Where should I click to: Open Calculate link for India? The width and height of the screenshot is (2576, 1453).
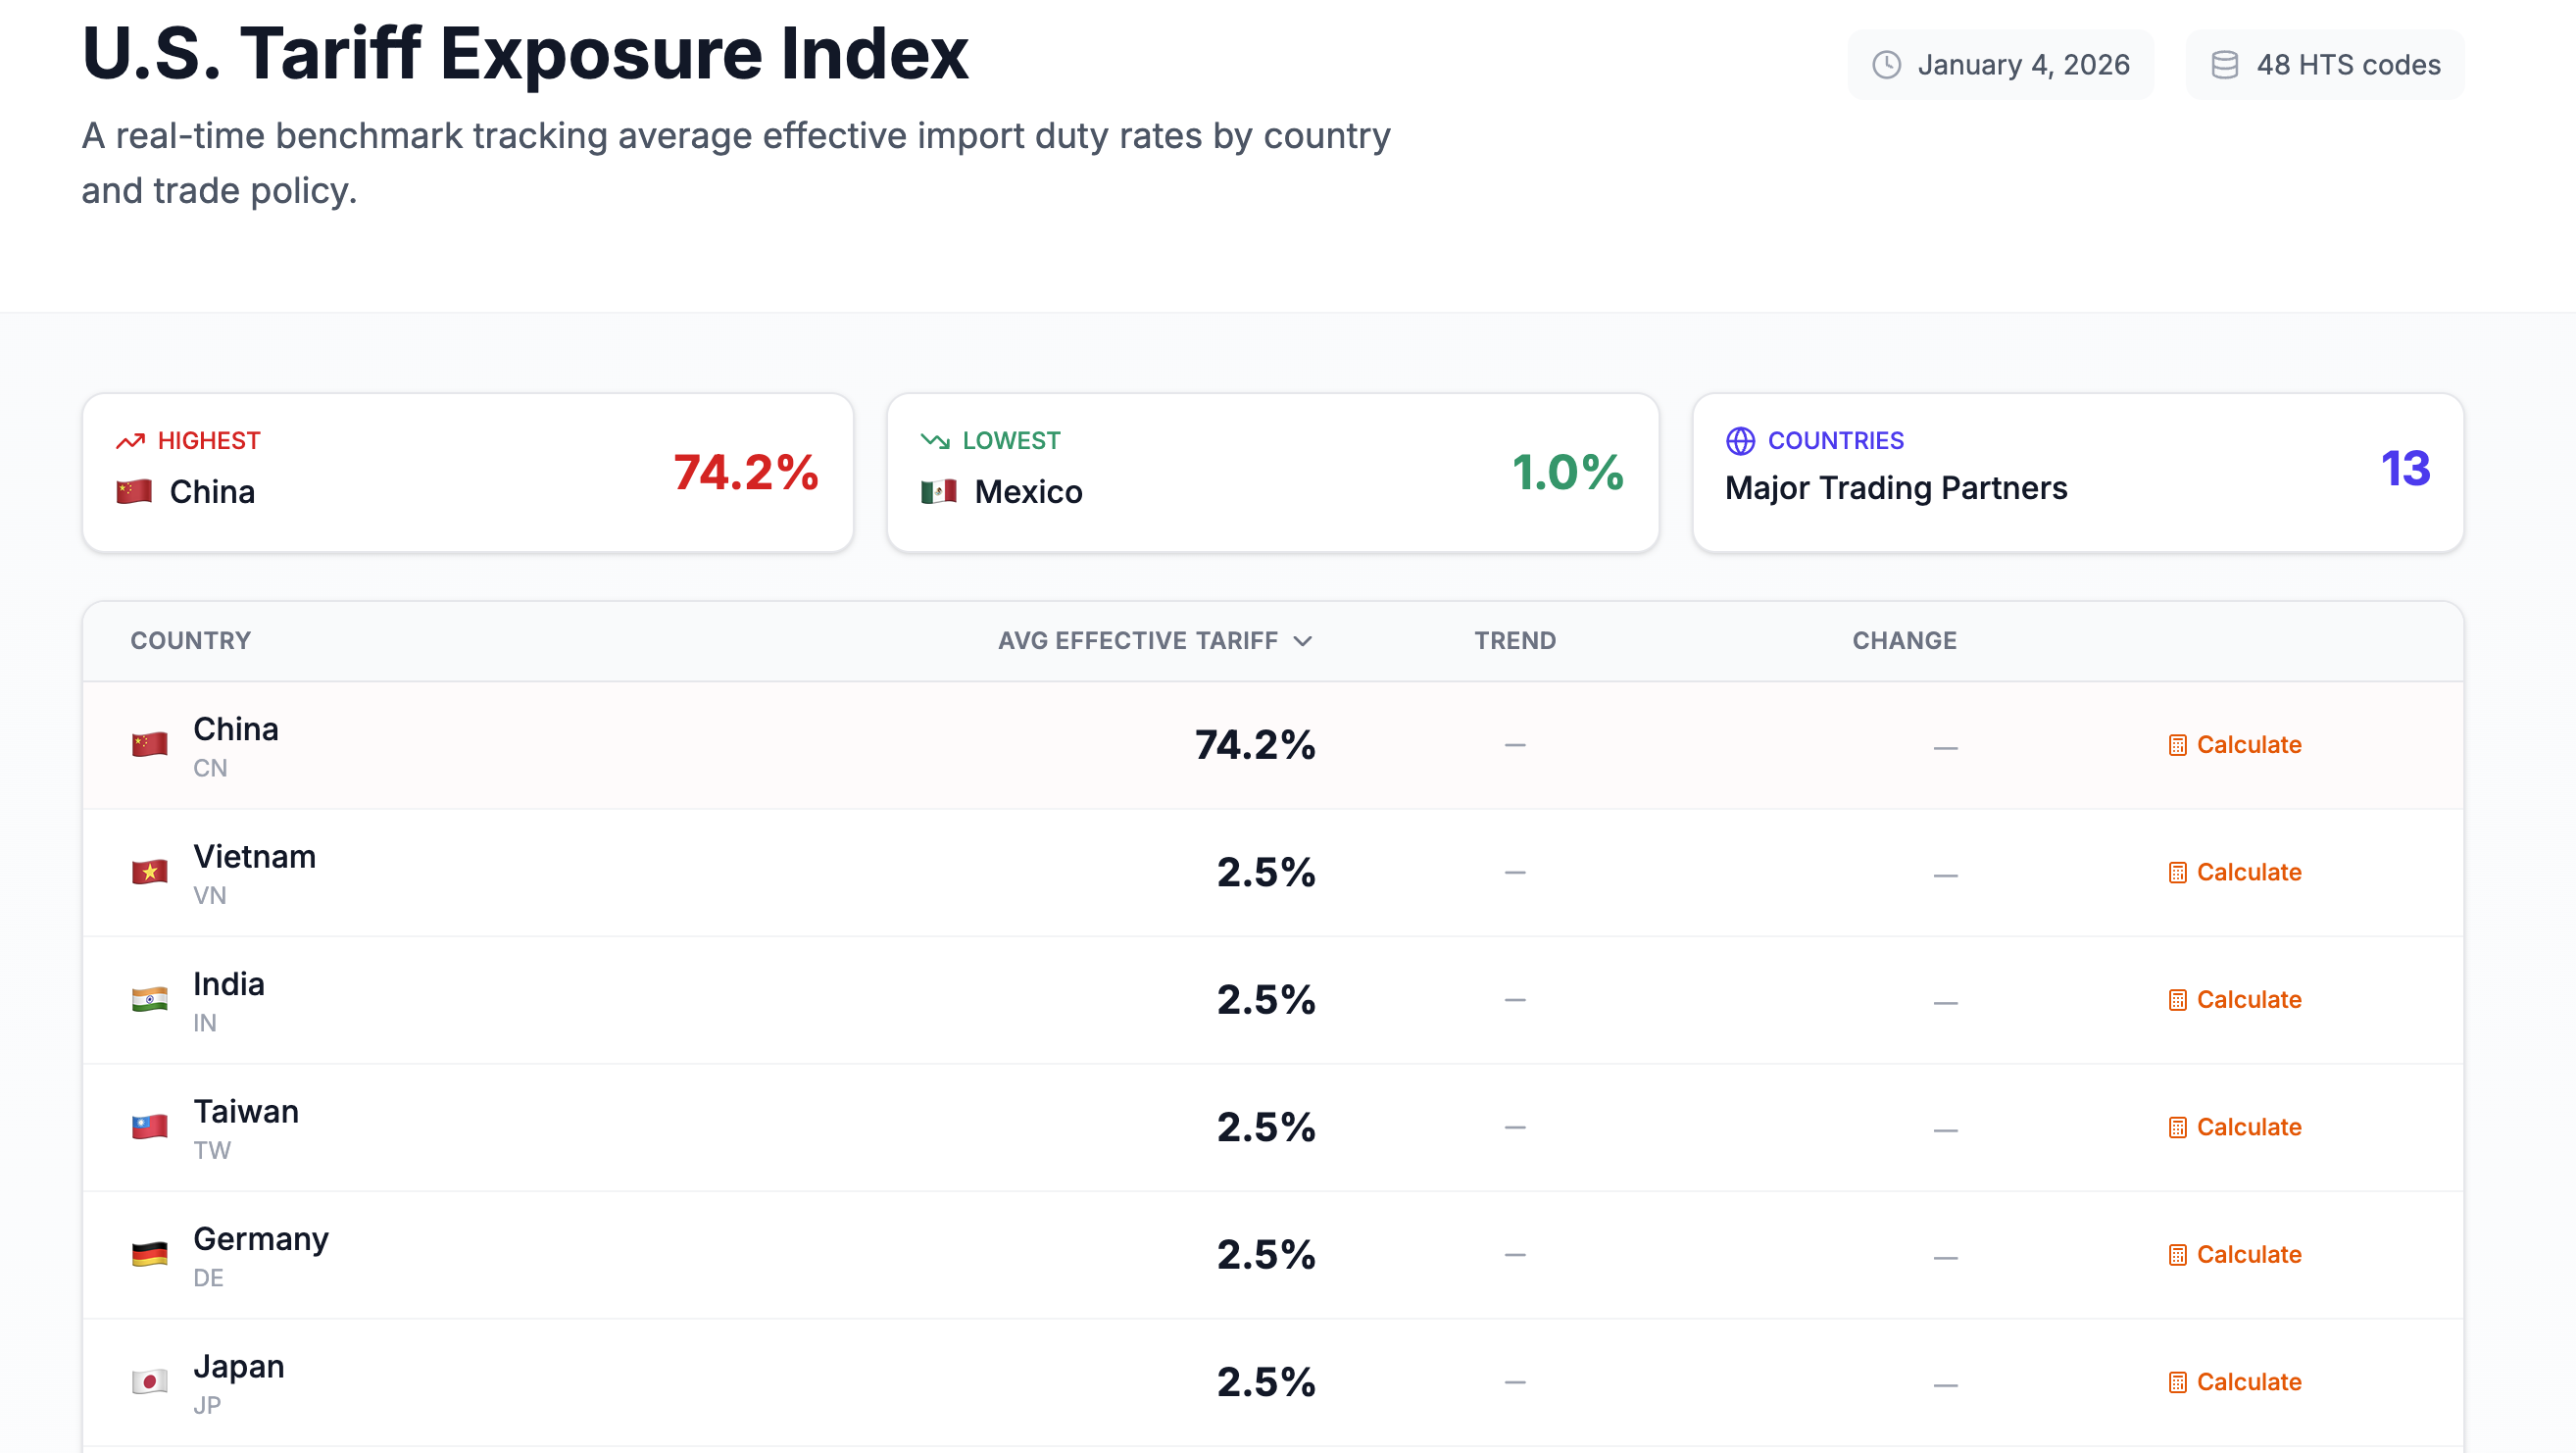[x=2235, y=1000]
